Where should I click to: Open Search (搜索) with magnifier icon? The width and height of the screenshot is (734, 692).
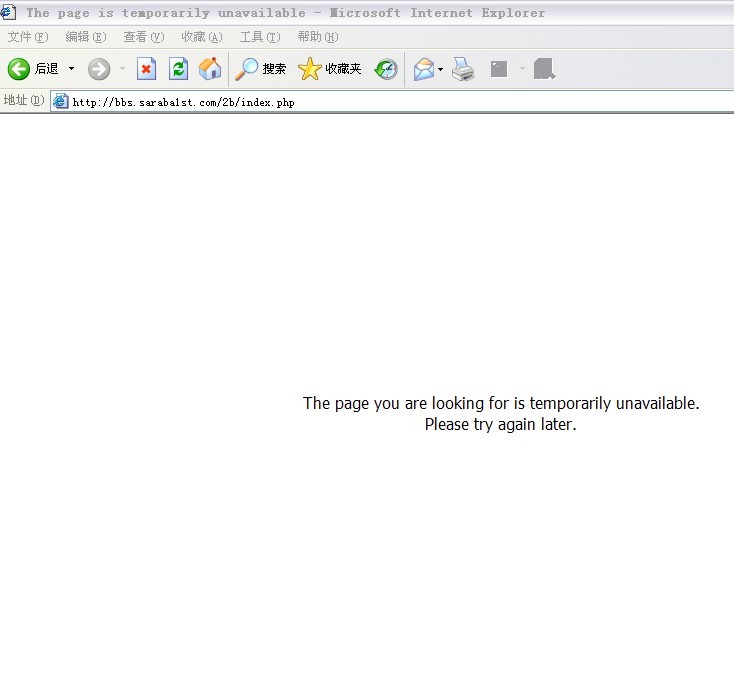tap(261, 69)
